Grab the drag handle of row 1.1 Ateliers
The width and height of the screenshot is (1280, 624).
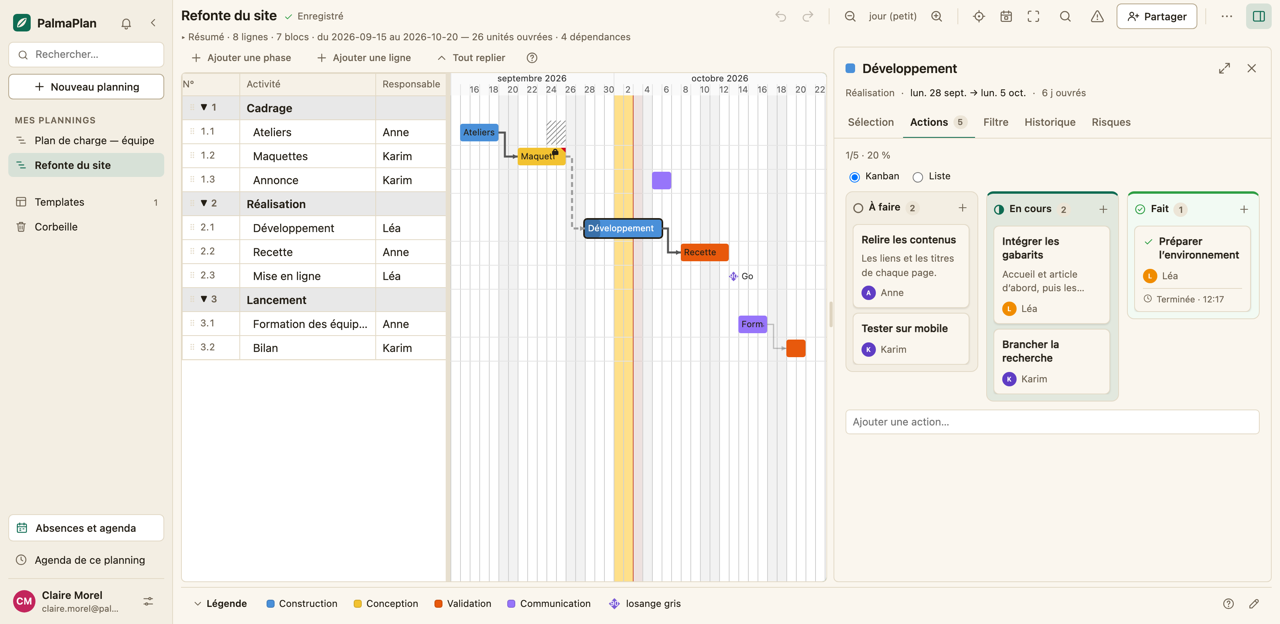point(192,132)
